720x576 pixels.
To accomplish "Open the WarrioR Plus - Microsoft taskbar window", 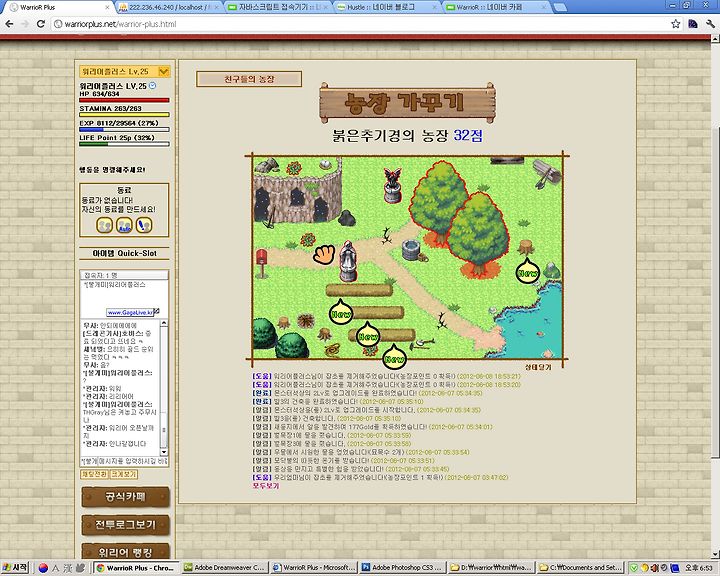I will pyautogui.click(x=313, y=568).
